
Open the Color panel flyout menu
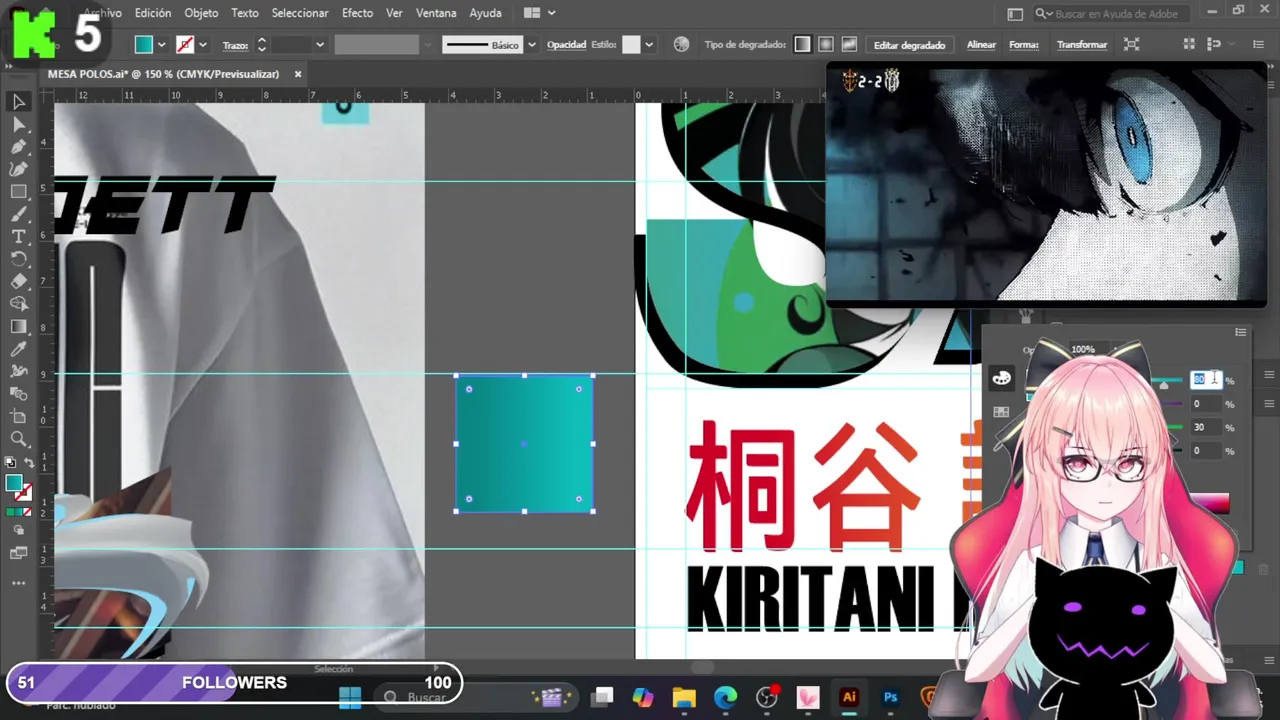click(x=1240, y=333)
